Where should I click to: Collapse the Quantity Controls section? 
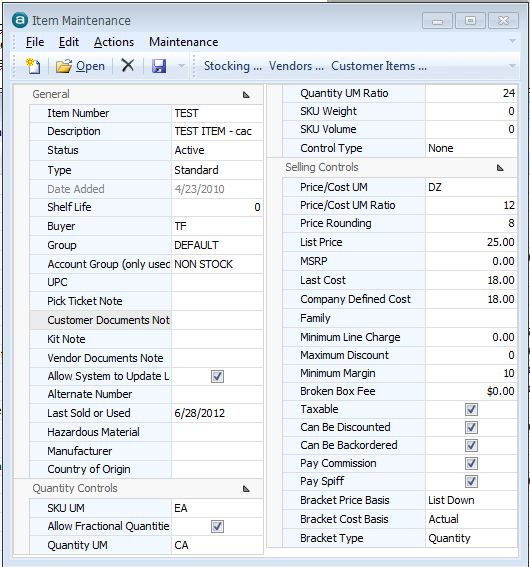click(246, 489)
